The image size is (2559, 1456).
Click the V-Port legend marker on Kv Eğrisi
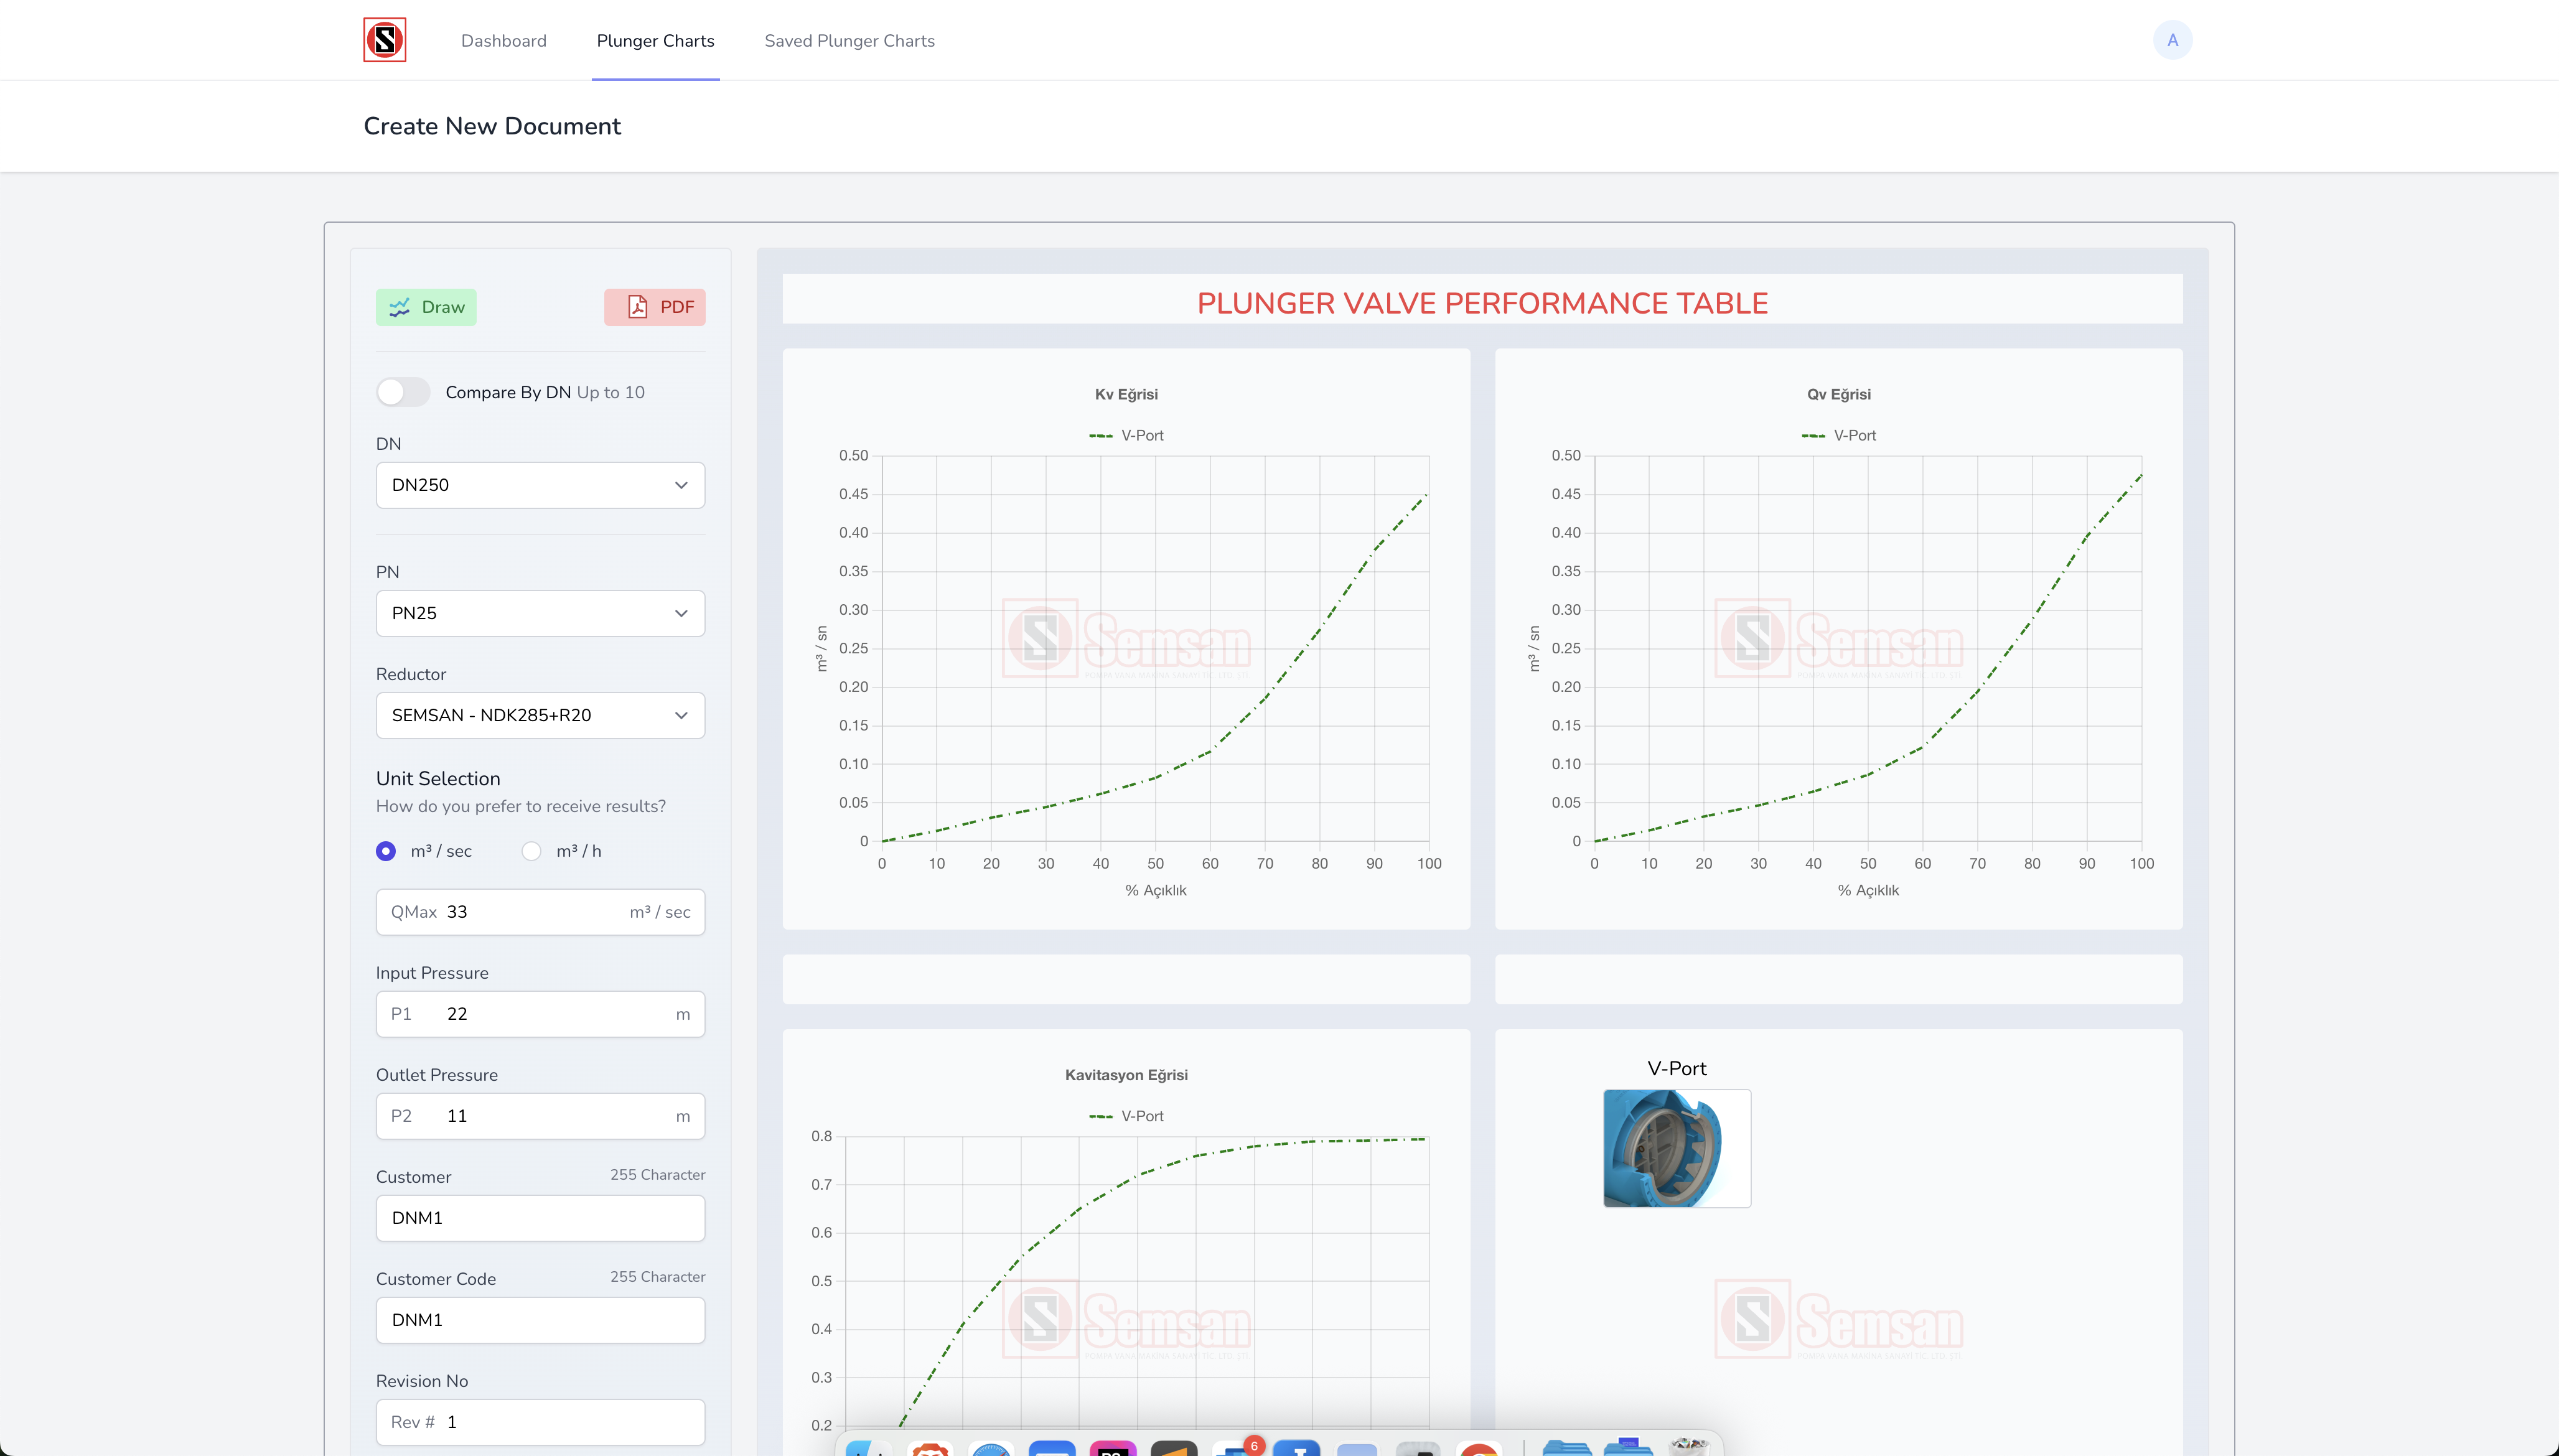pos(1100,436)
